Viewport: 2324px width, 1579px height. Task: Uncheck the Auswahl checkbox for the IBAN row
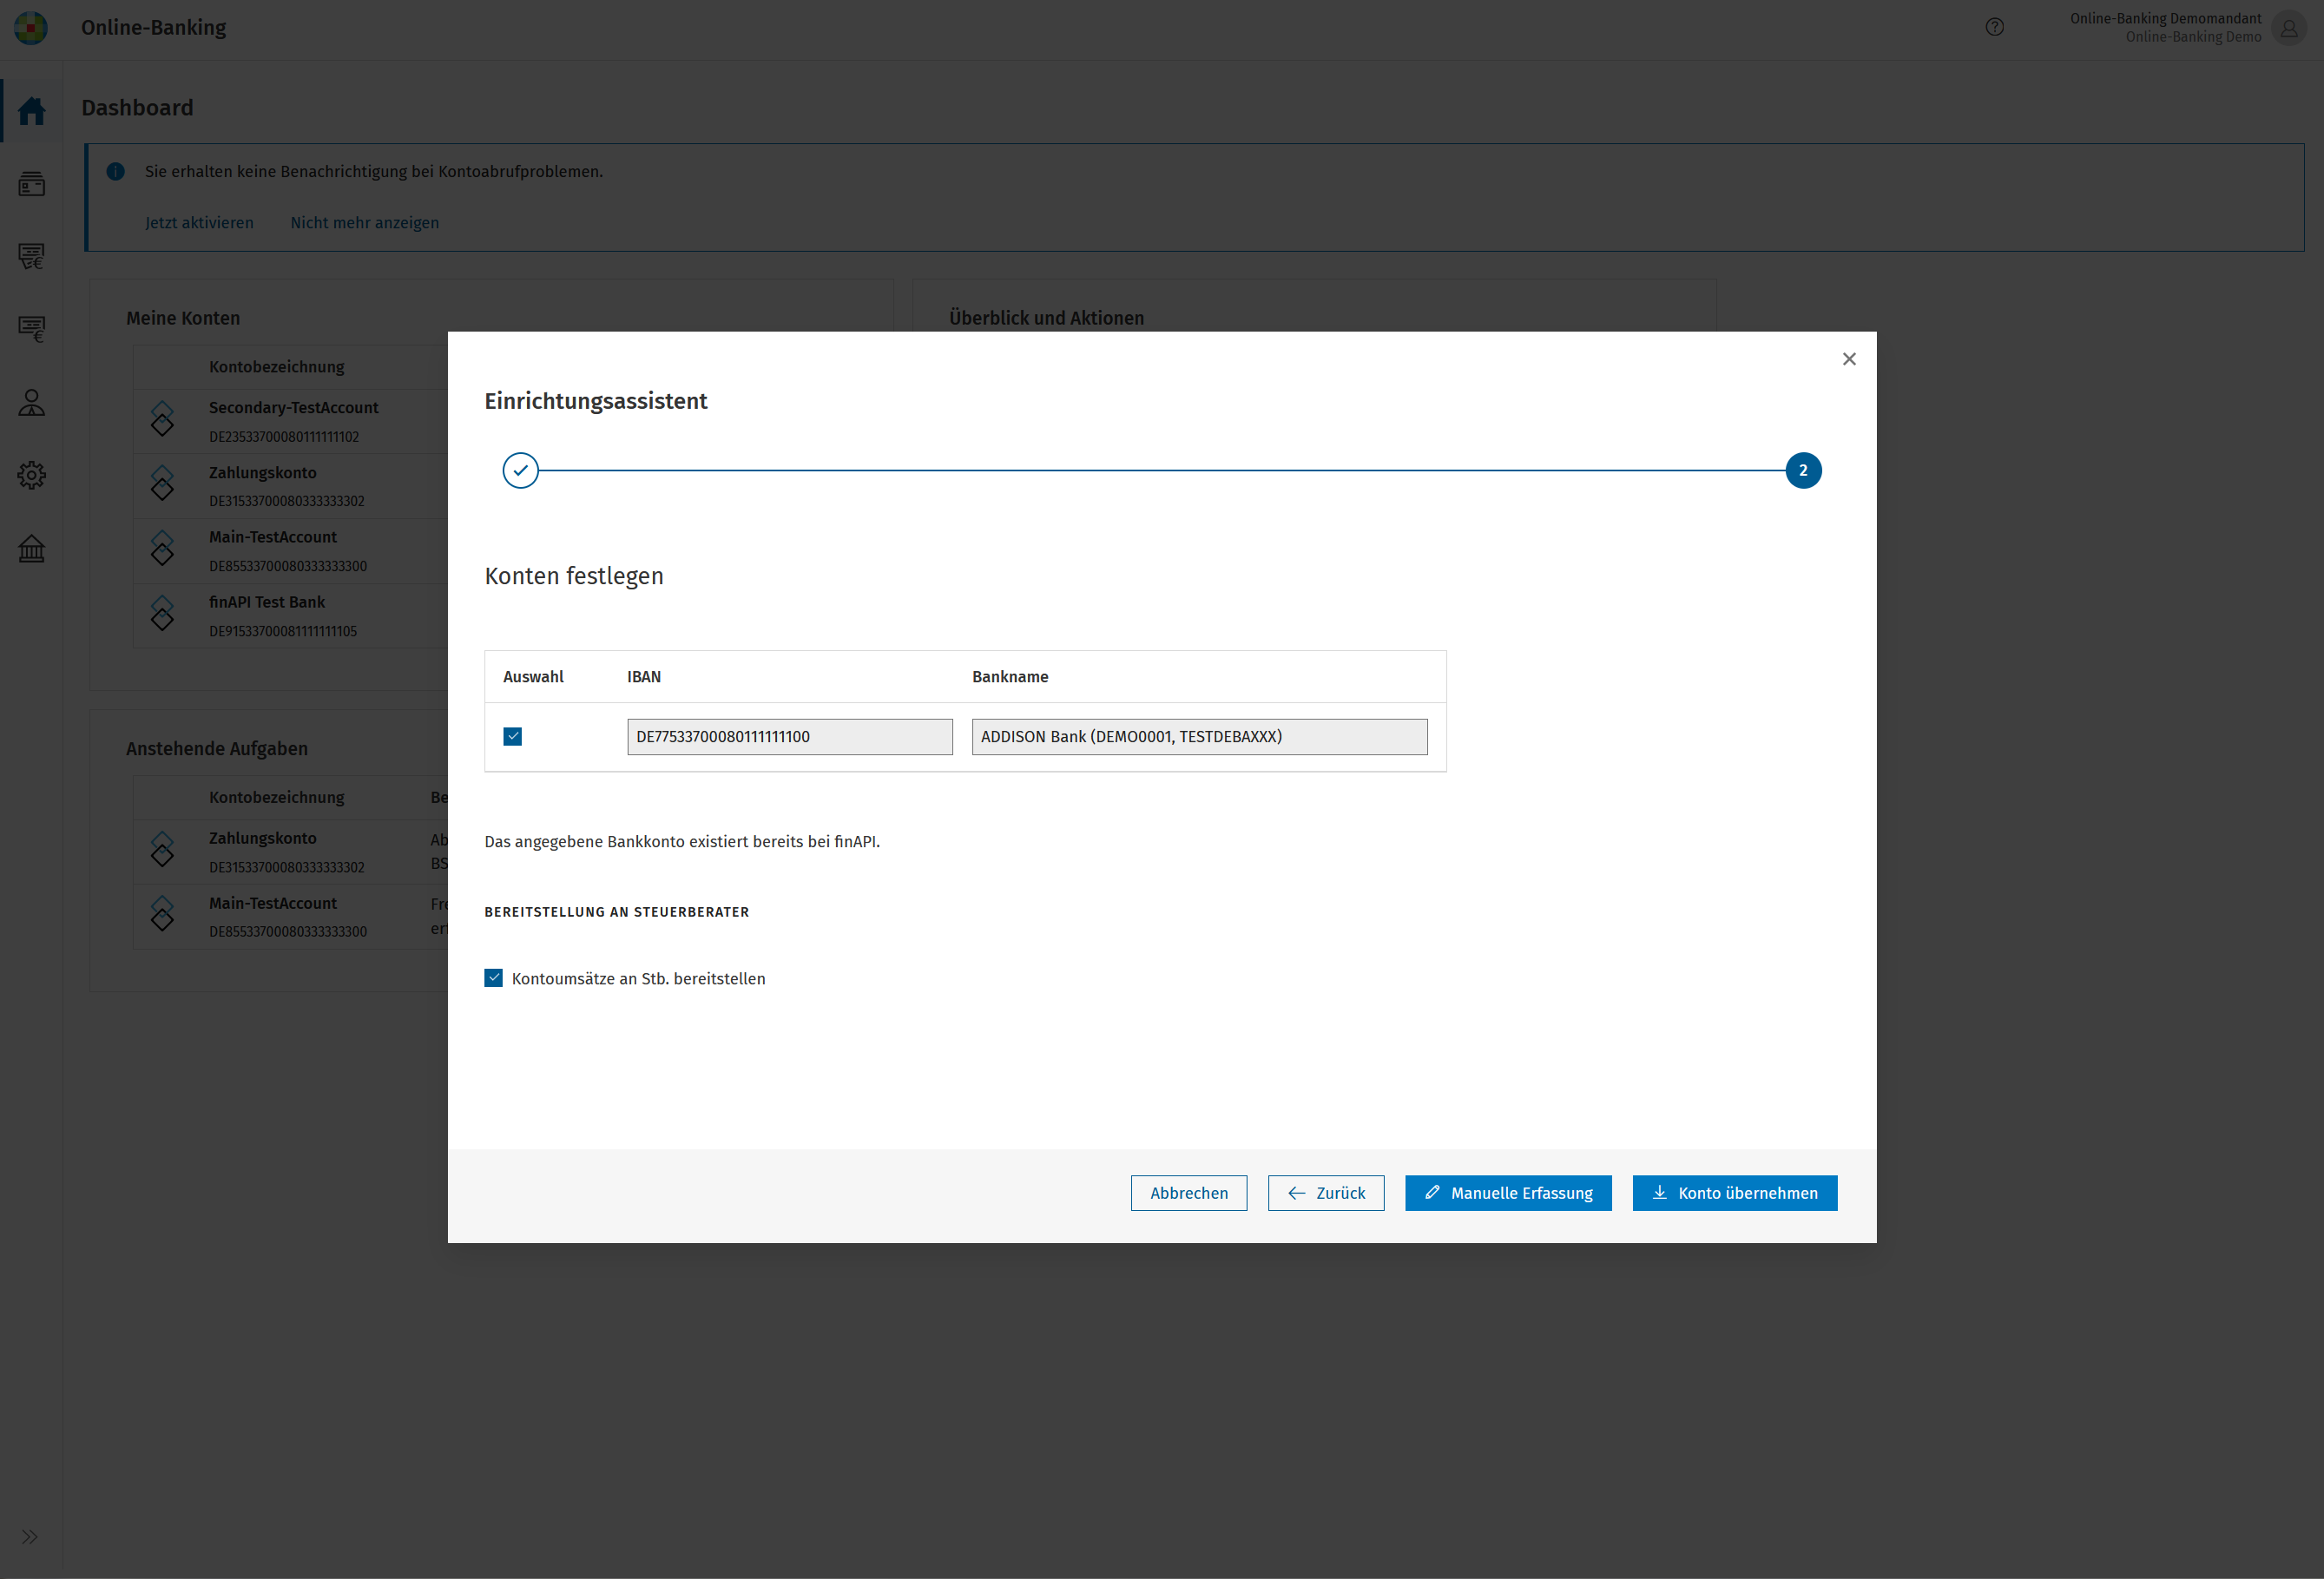click(x=513, y=737)
